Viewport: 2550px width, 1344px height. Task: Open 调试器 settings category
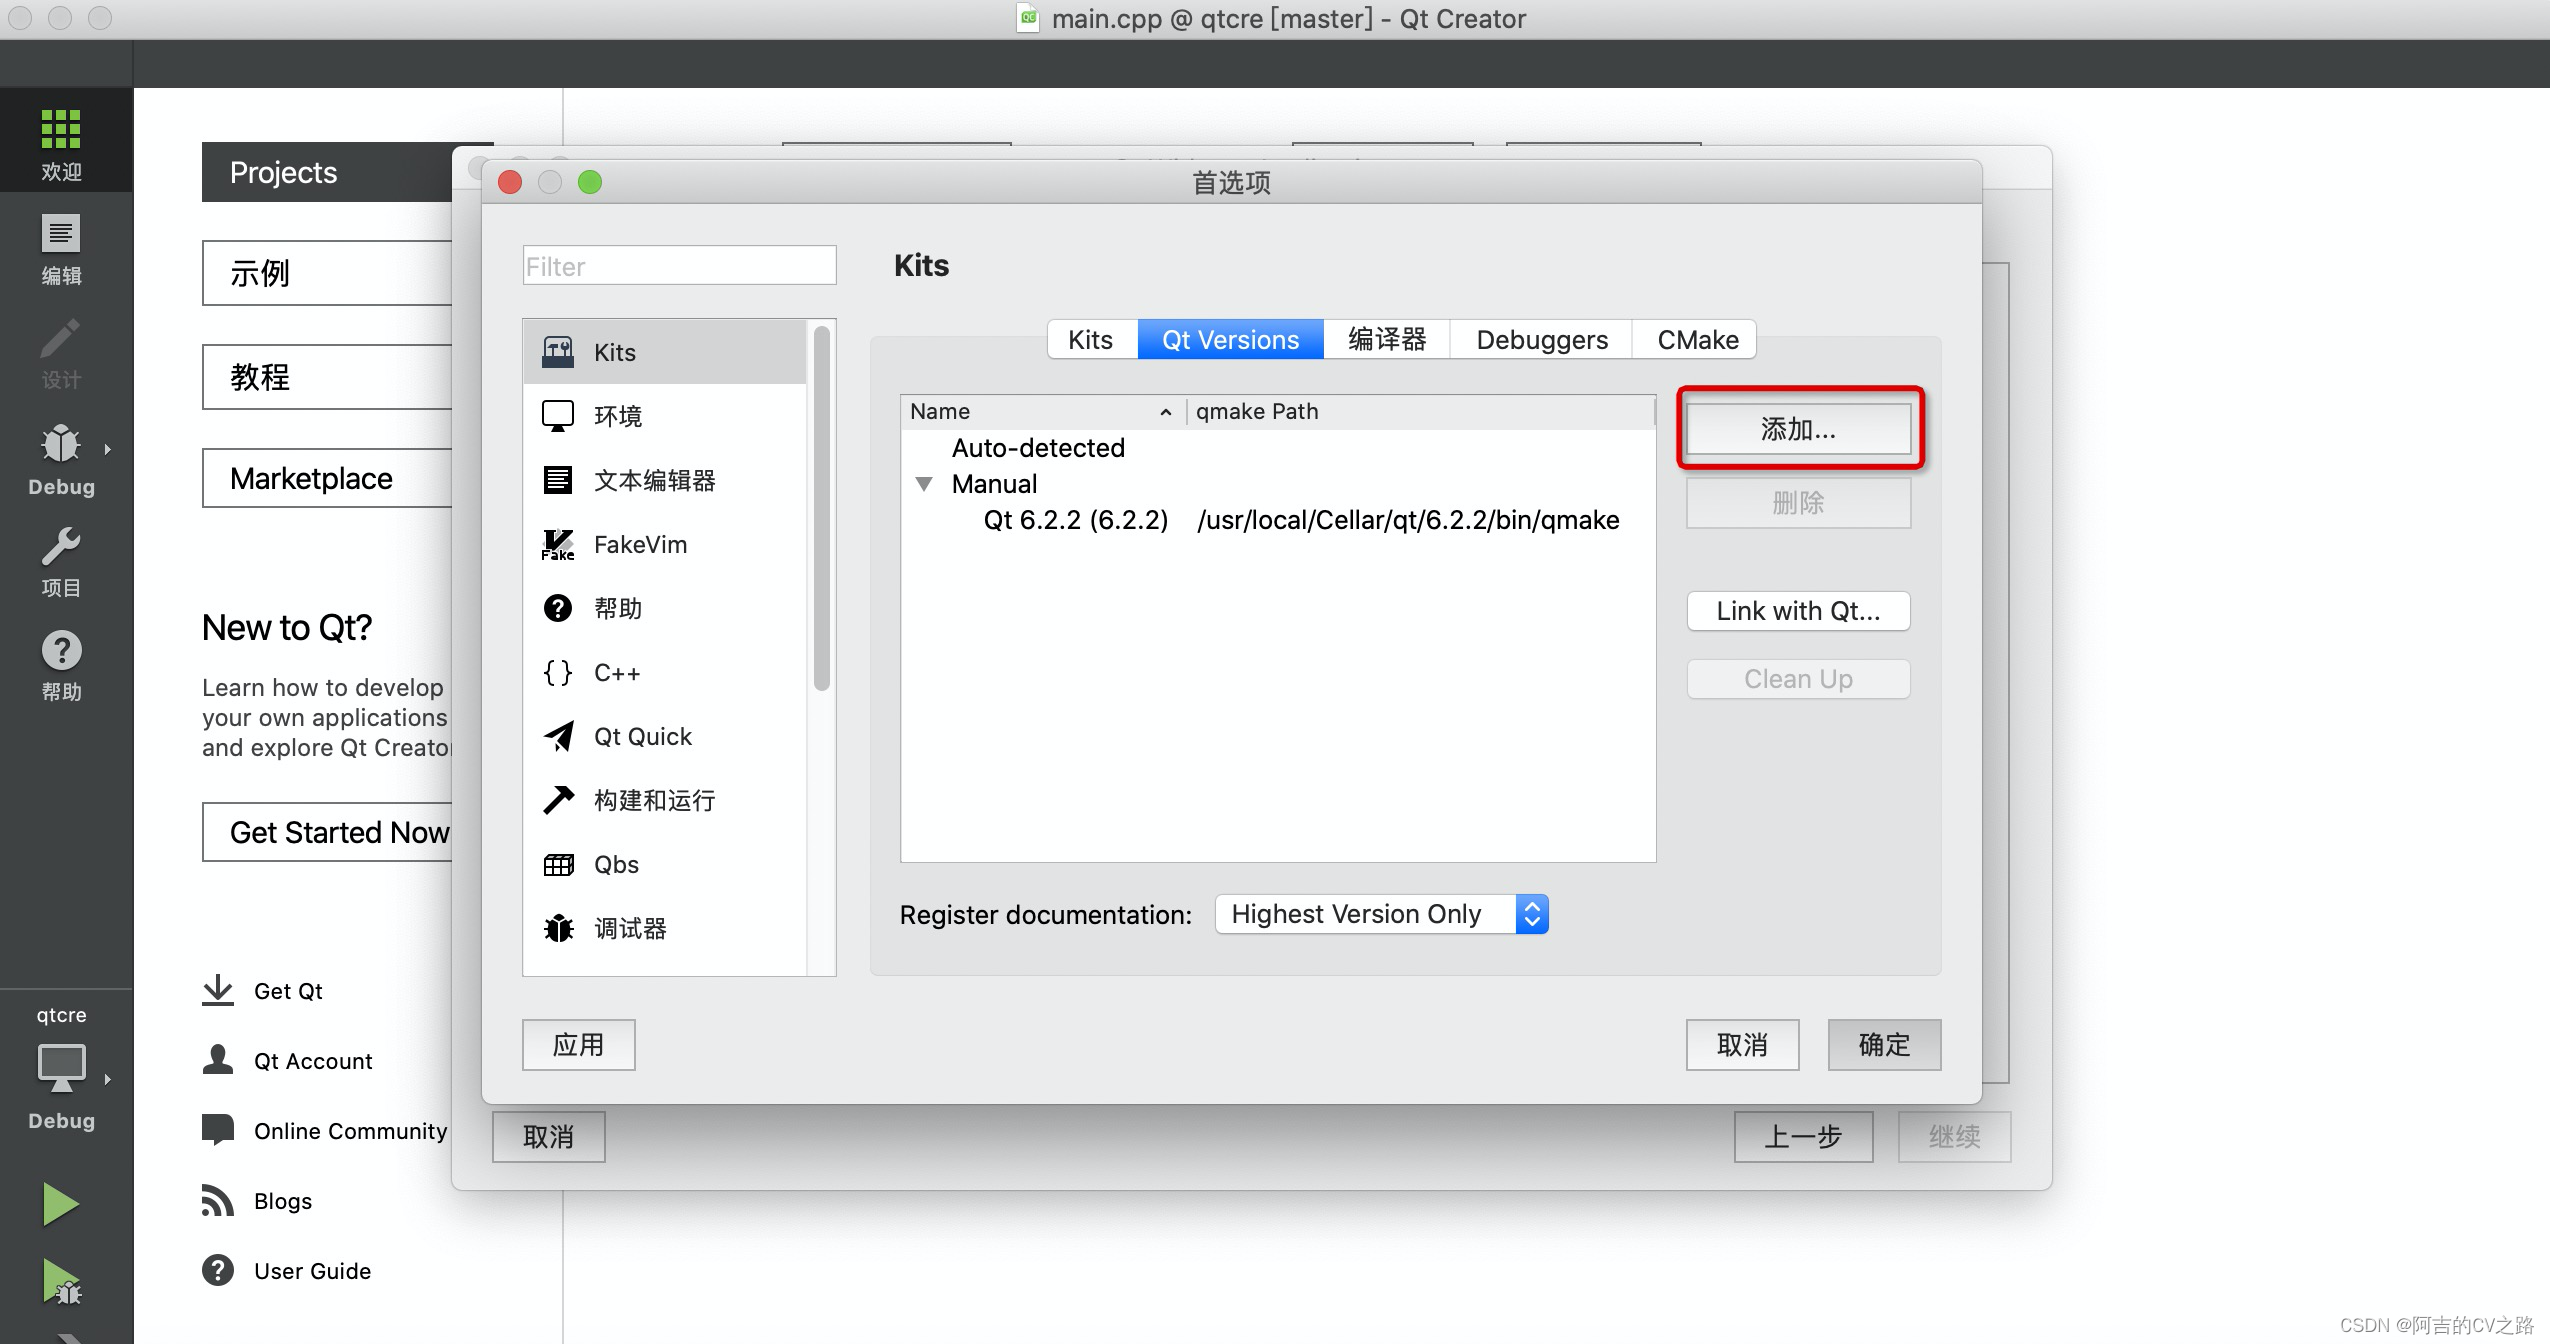(x=665, y=929)
